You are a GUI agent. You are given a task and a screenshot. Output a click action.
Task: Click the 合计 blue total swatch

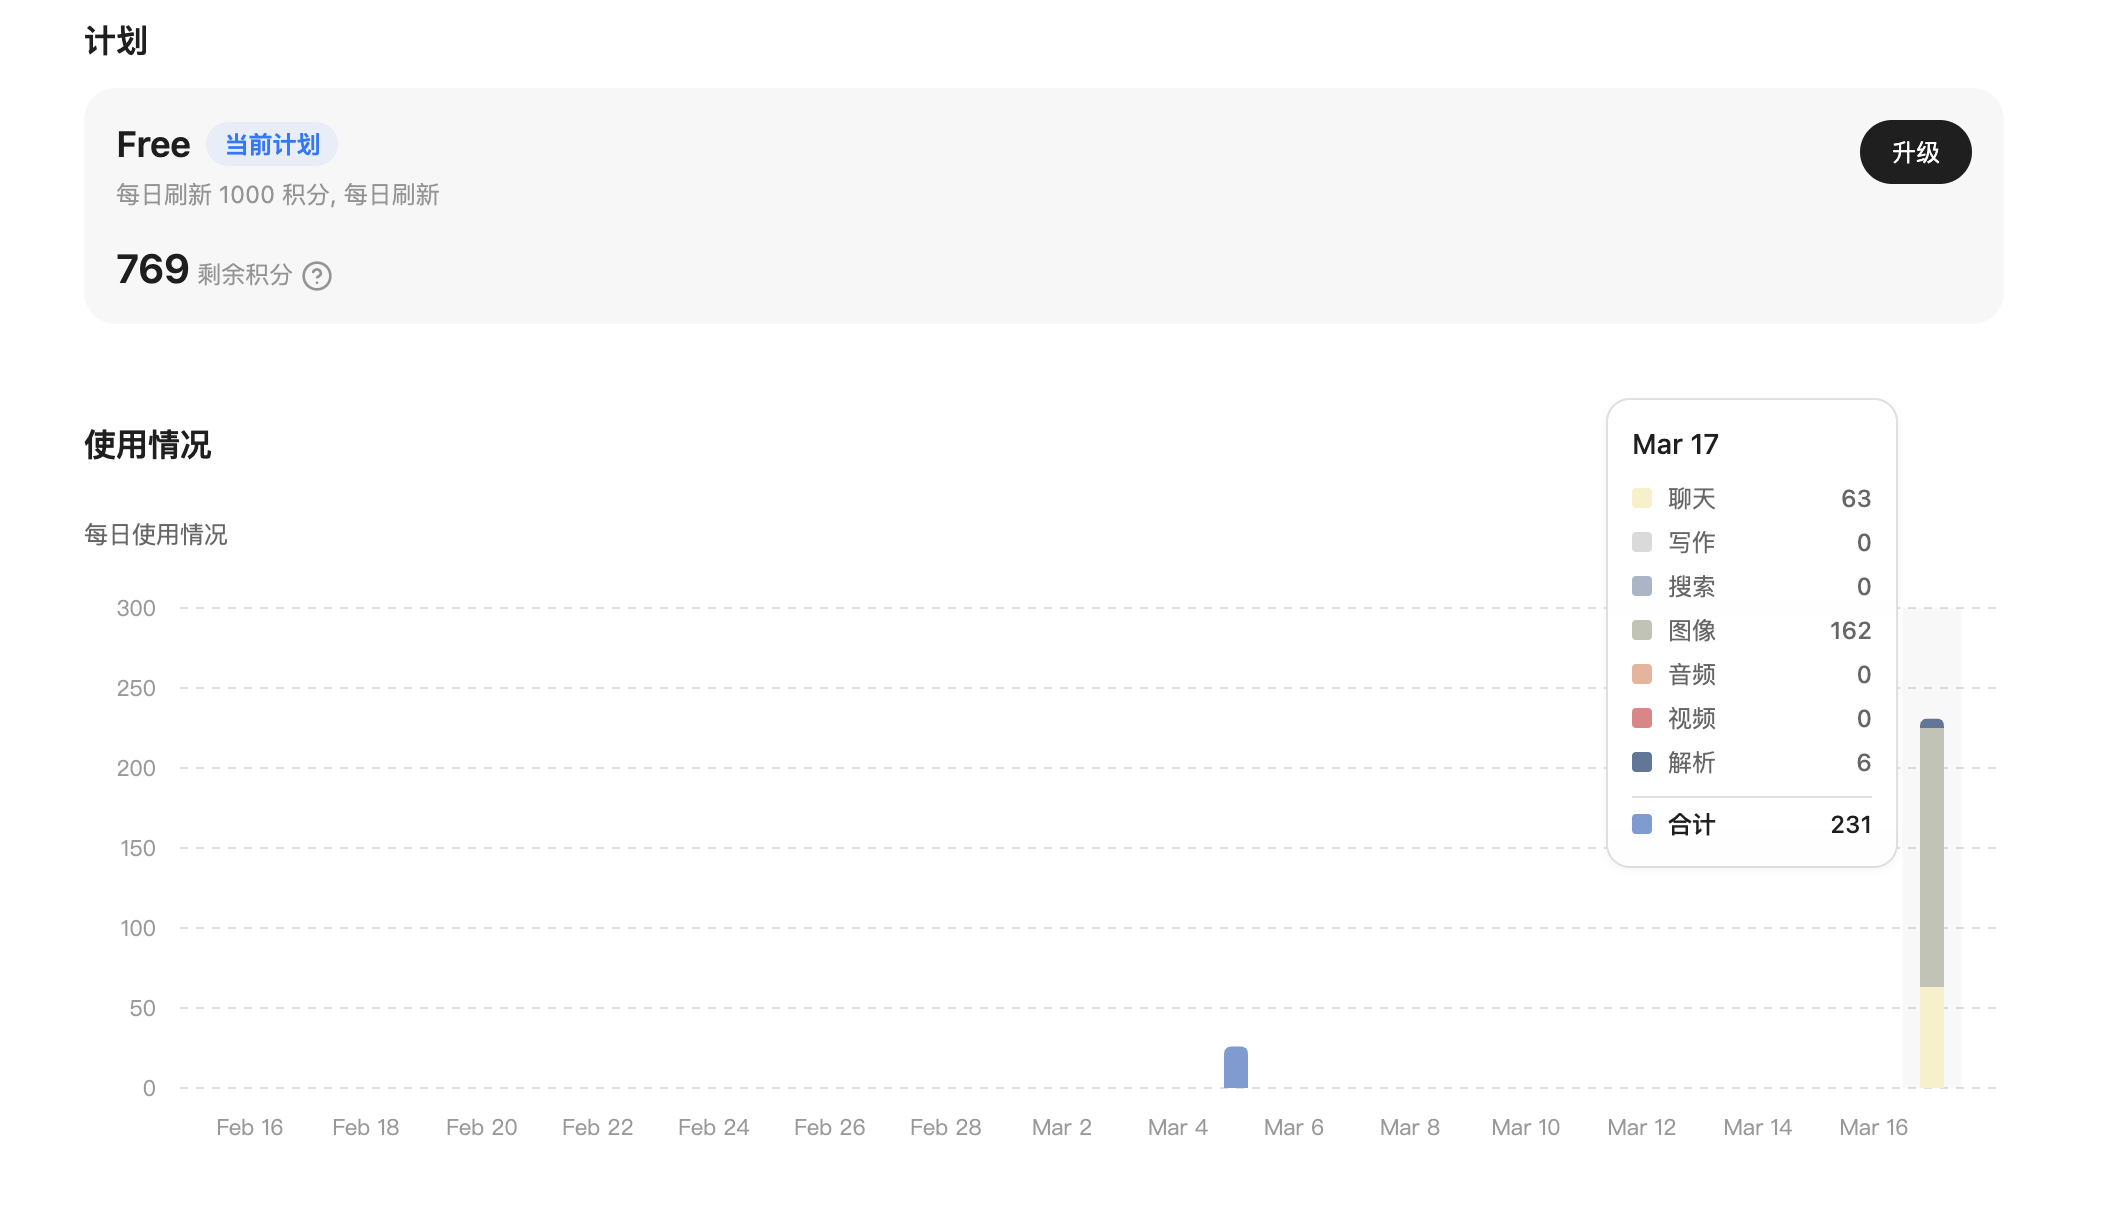1641,824
